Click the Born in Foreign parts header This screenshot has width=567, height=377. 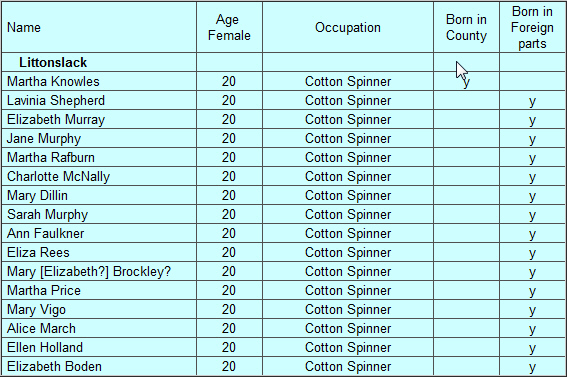[532, 27]
